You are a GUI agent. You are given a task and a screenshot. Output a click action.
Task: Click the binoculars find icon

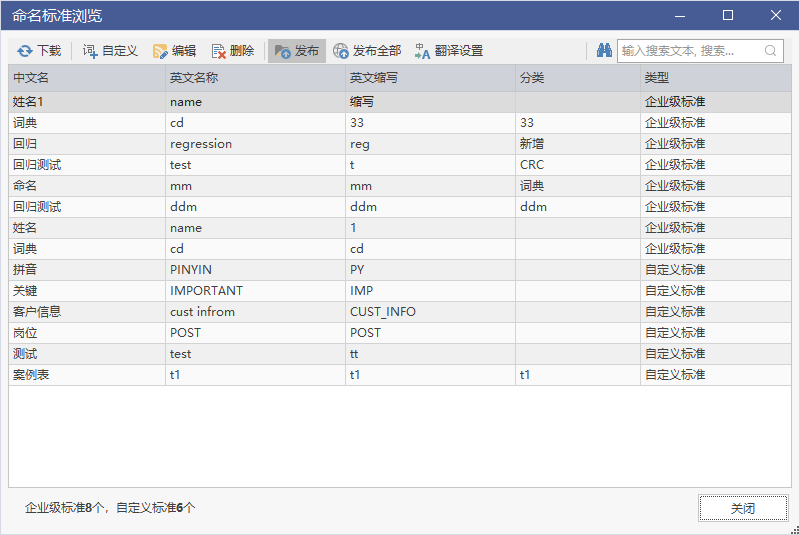point(604,50)
